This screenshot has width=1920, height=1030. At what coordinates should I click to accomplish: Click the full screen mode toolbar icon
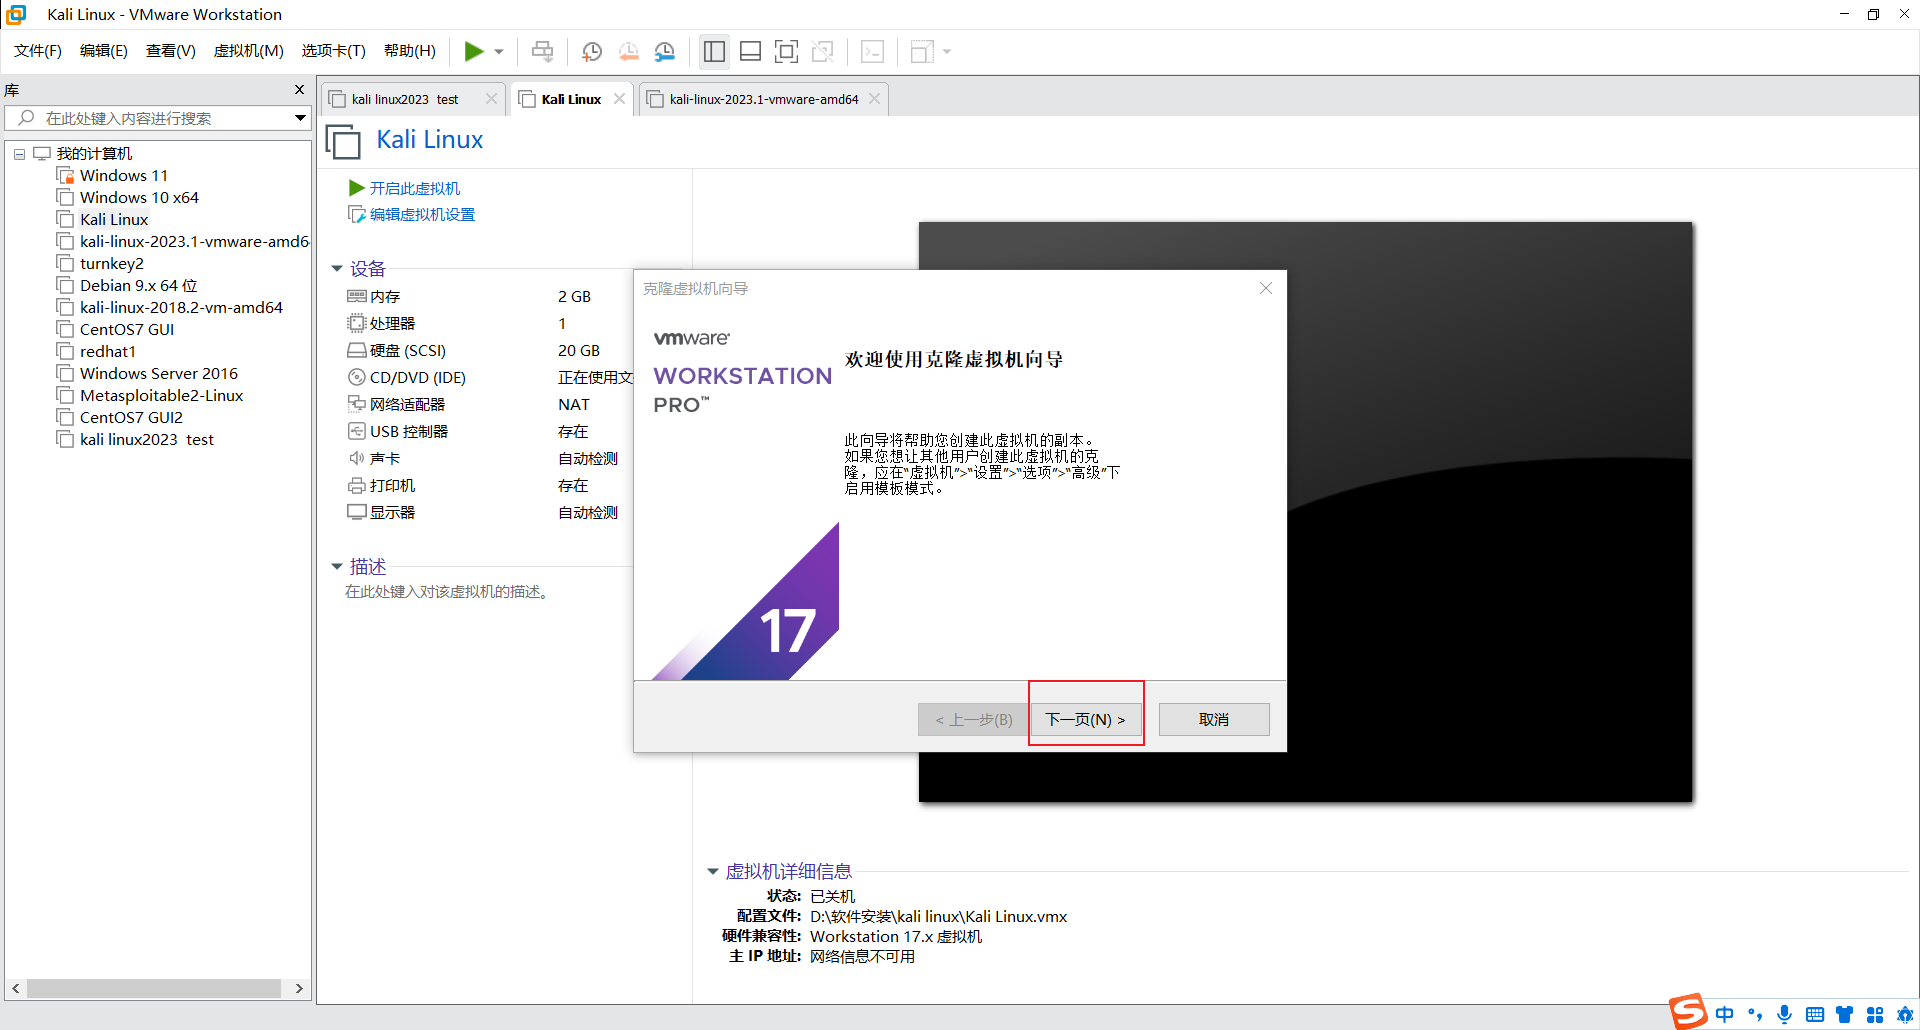[x=786, y=51]
